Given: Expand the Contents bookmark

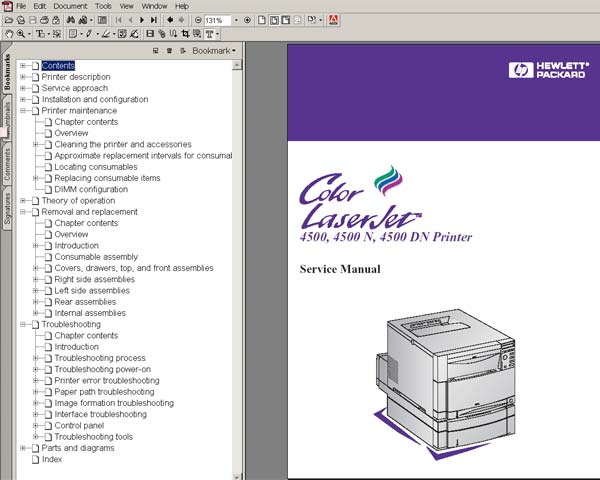Looking at the screenshot, I should [23, 65].
